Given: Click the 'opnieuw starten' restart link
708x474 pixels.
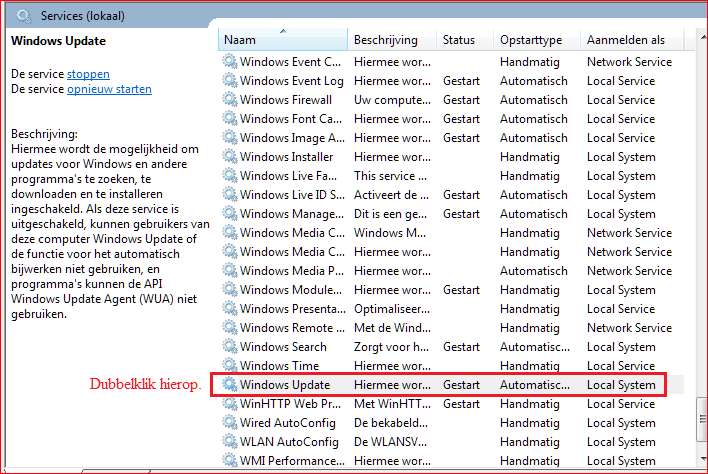Looking at the screenshot, I should (109, 89).
